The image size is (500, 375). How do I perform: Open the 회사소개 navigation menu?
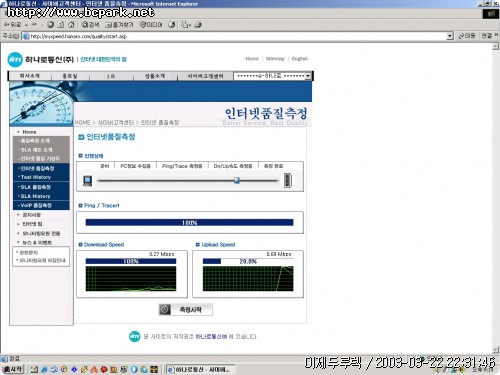[x=30, y=76]
